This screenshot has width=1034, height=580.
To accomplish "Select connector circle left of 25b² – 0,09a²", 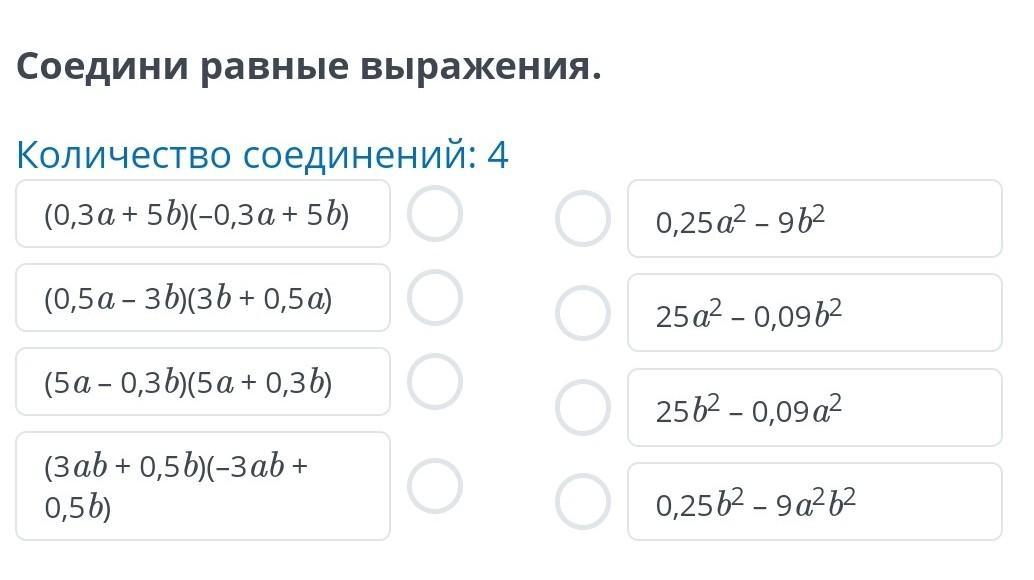I will pyautogui.click(x=582, y=407).
